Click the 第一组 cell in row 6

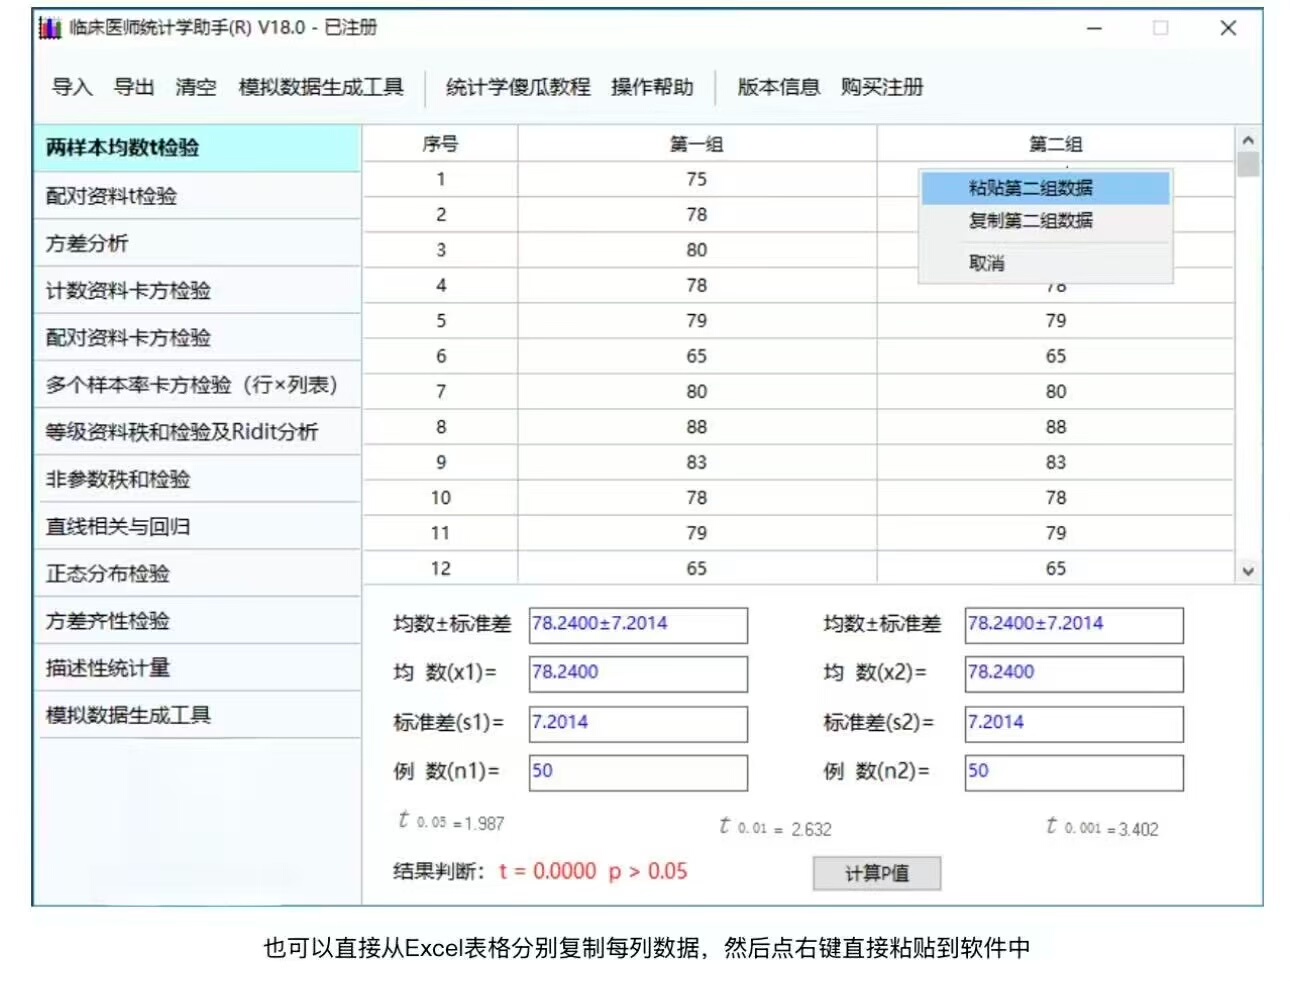[x=697, y=356]
